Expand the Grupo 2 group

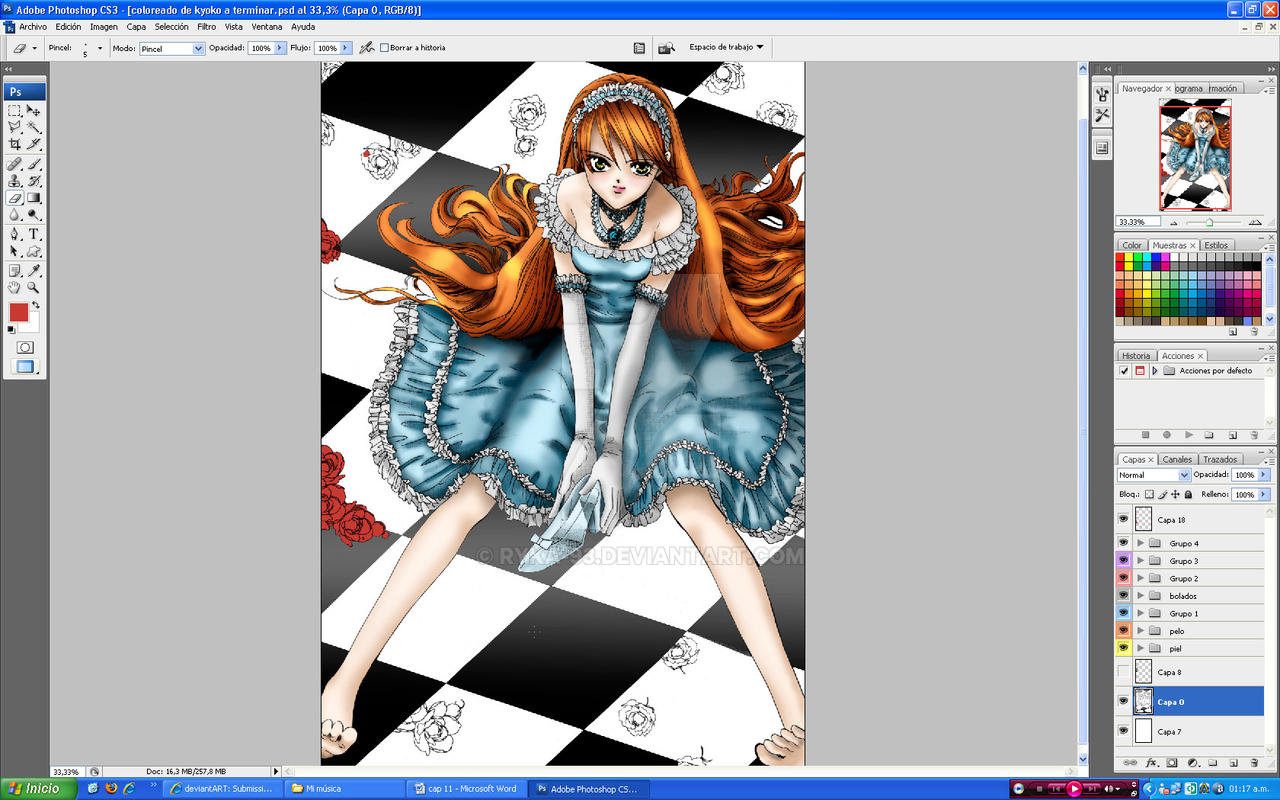tap(1140, 578)
